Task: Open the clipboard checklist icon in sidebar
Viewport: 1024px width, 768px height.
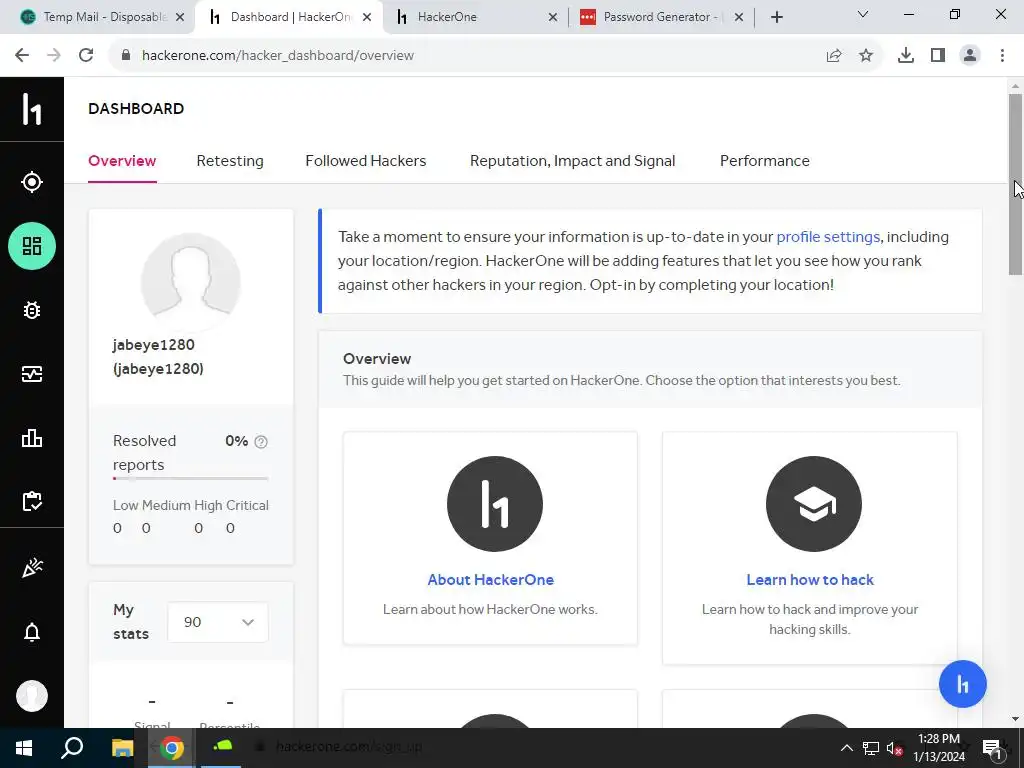Action: coord(31,502)
